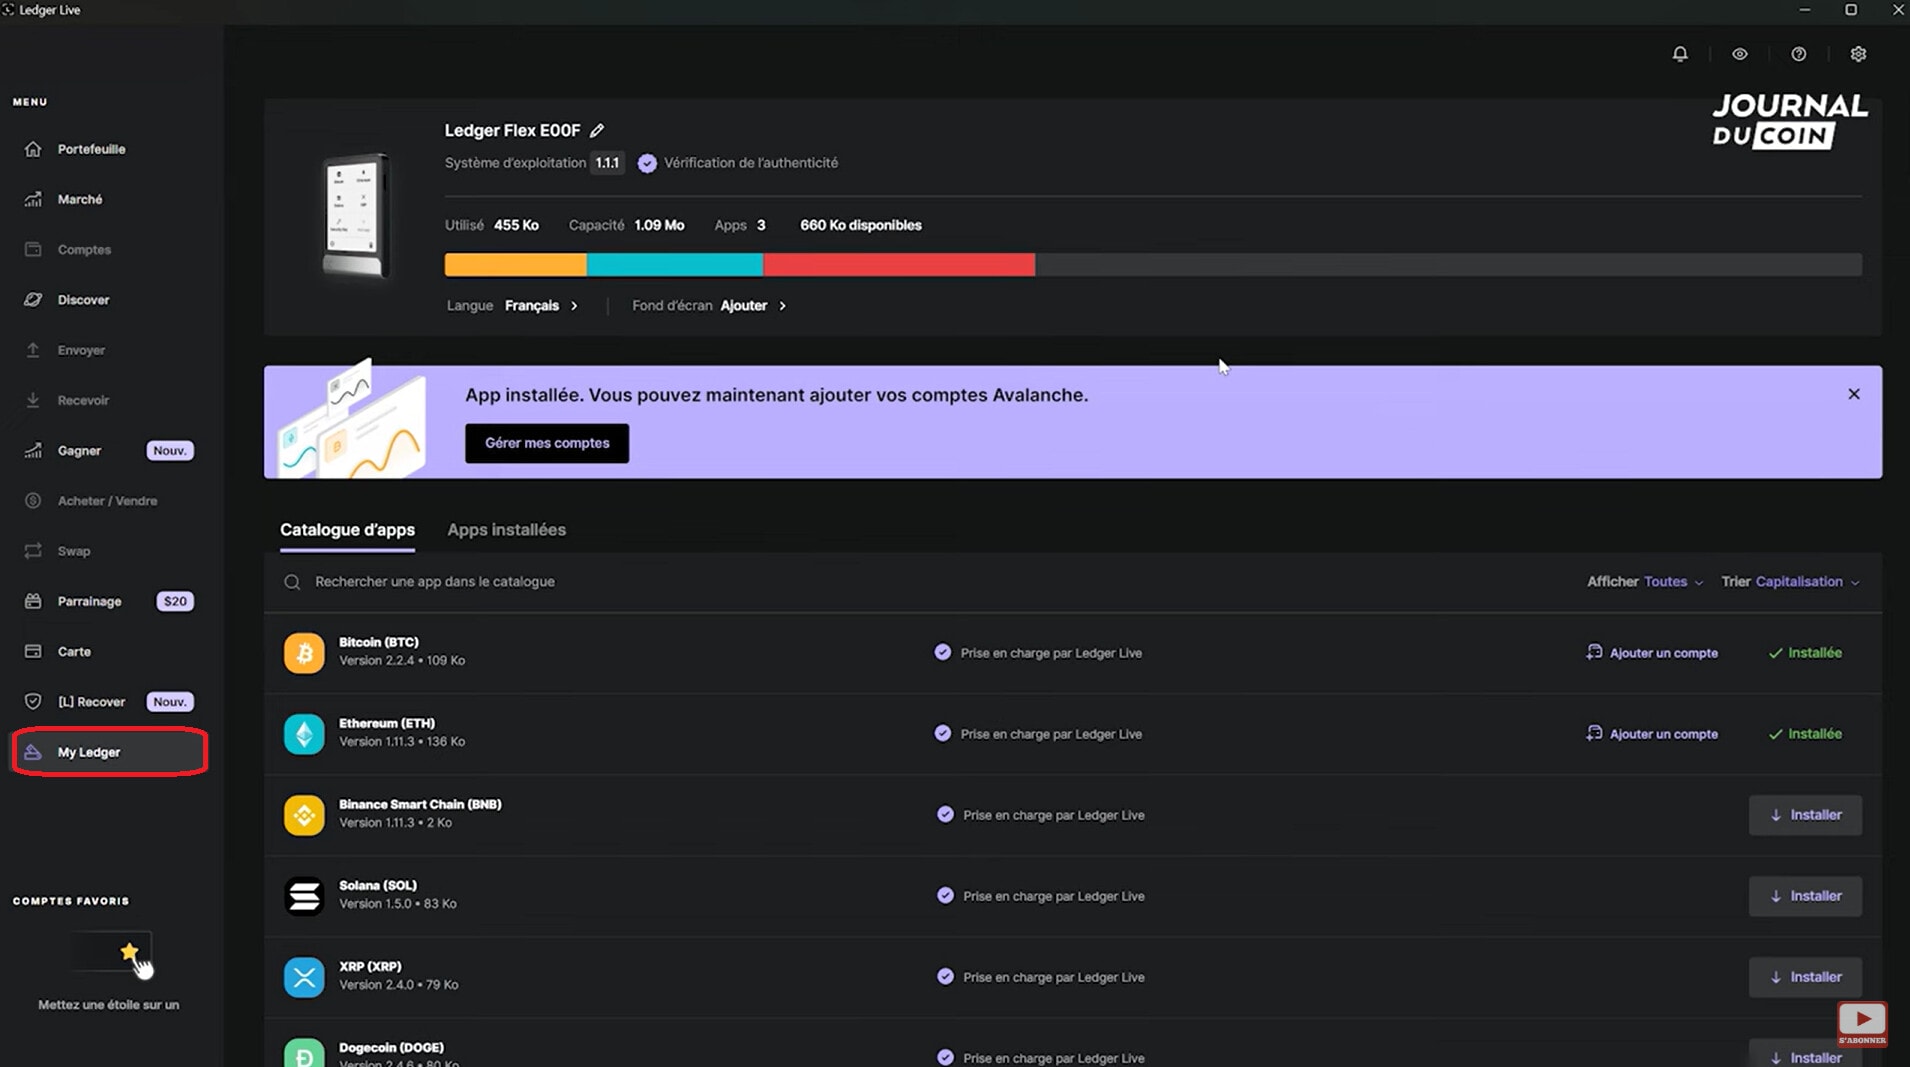Toggle the eye icon to hide balances
The width and height of the screenshot is (1910, 1067).
click(x=1740, y=54)
